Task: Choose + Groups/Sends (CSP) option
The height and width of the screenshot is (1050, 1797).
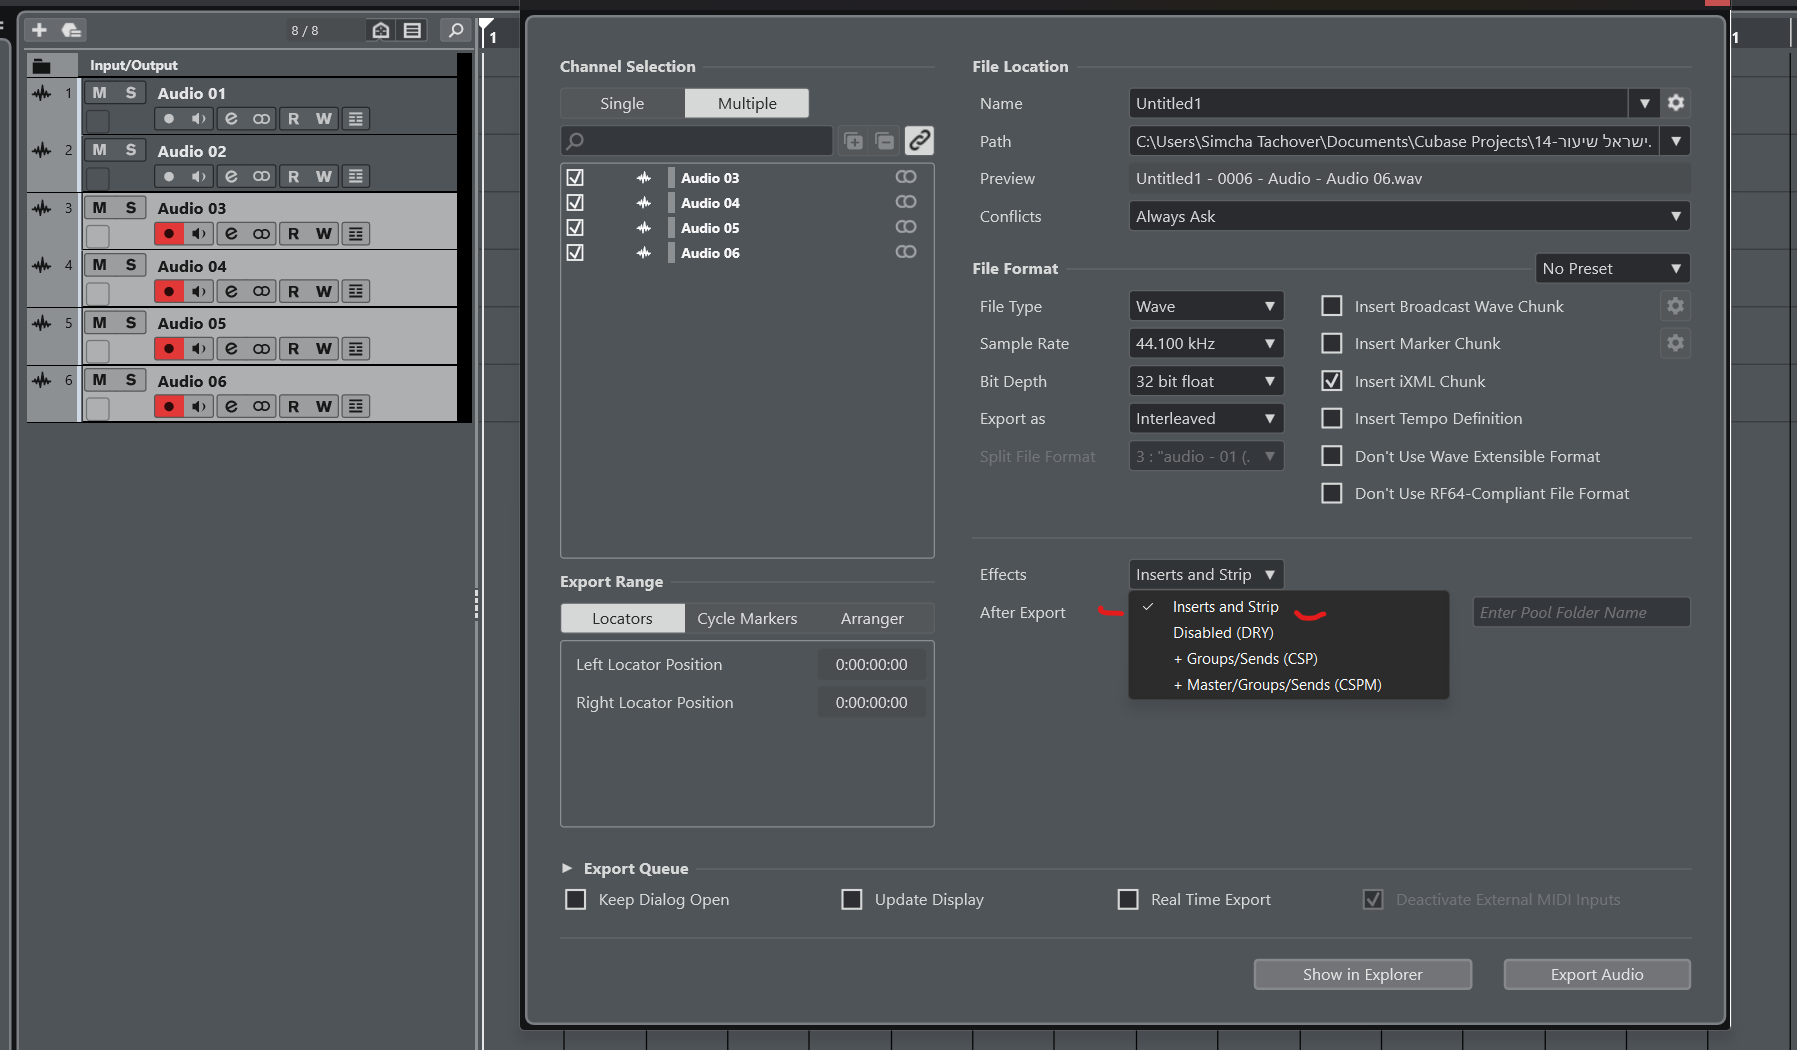Action: point(1288,659)
